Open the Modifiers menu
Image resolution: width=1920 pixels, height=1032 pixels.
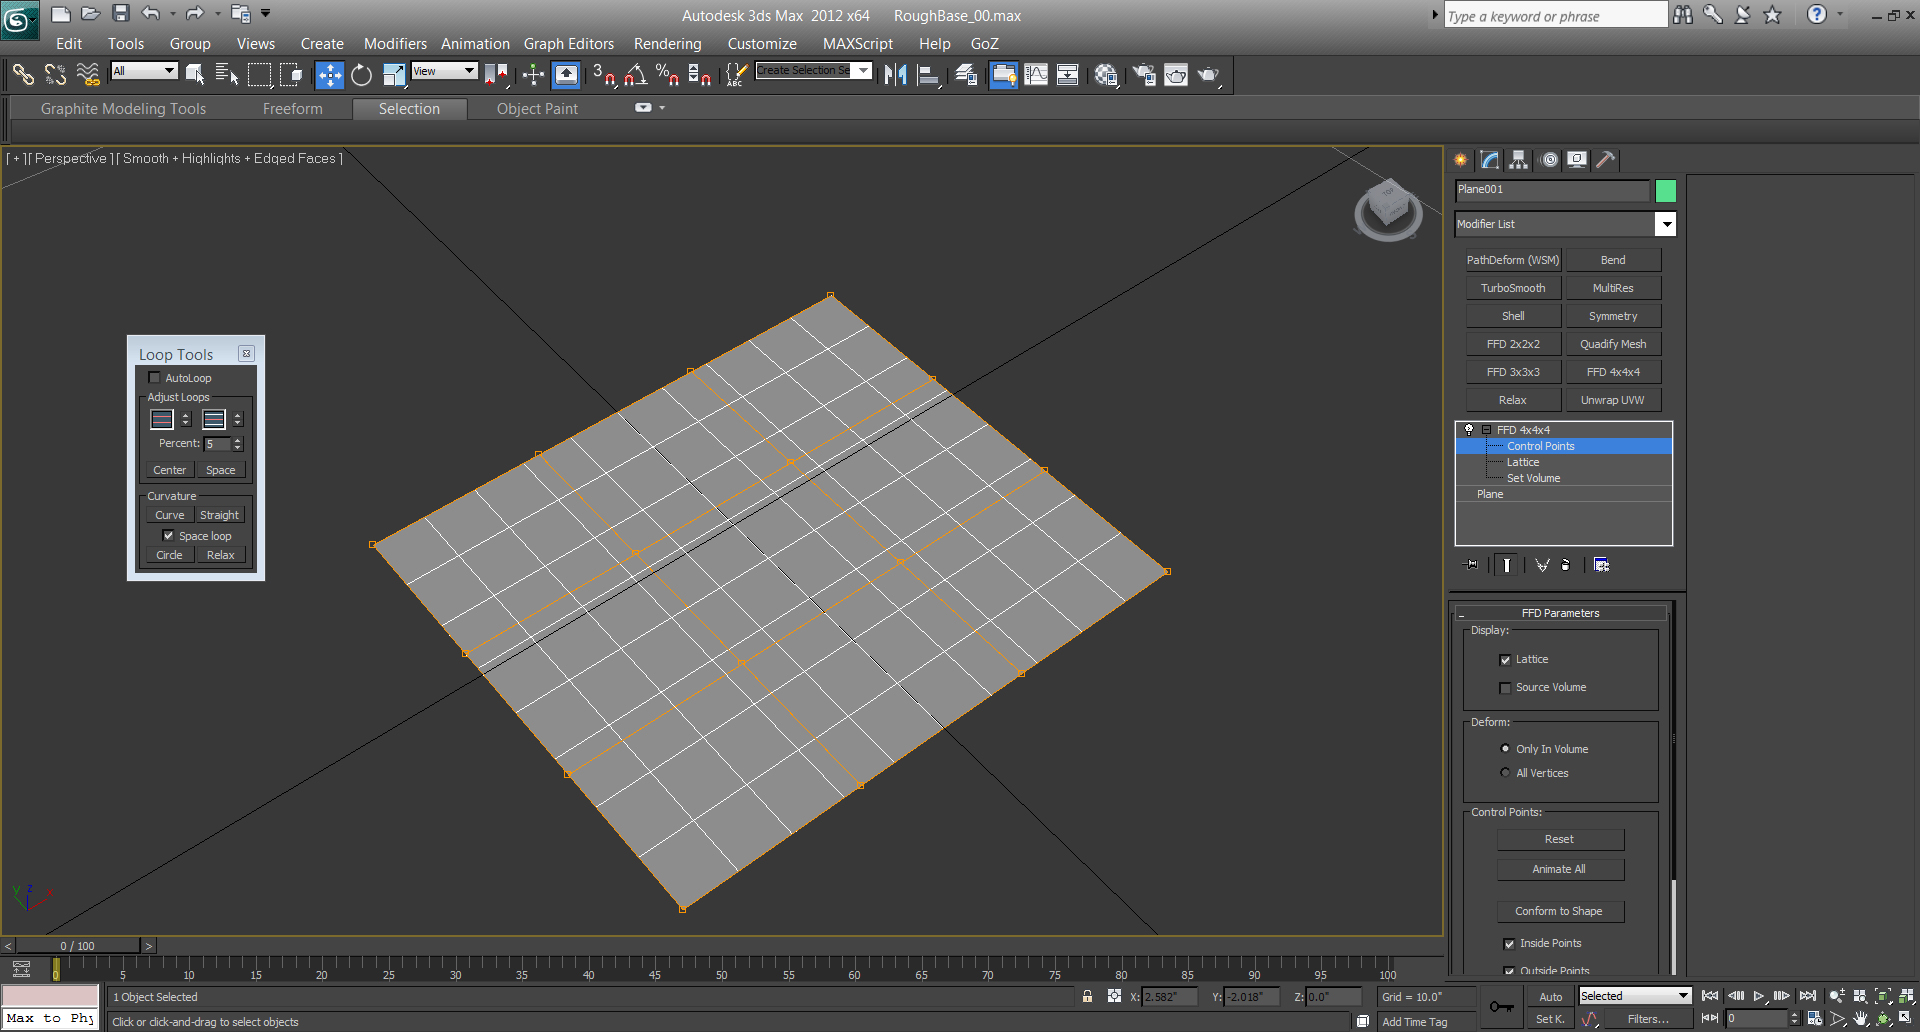[395, 44]
